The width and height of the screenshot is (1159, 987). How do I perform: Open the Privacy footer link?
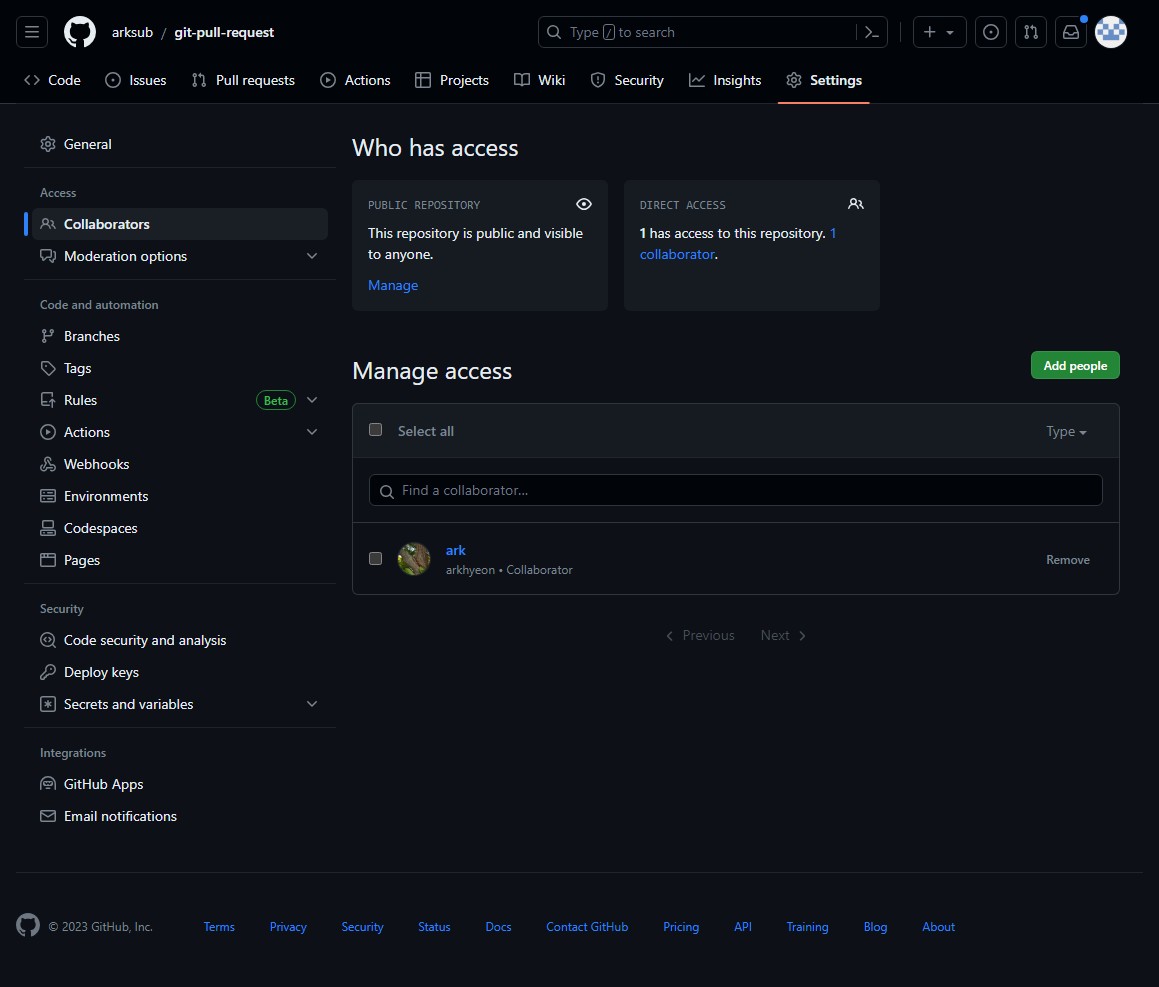288,926
